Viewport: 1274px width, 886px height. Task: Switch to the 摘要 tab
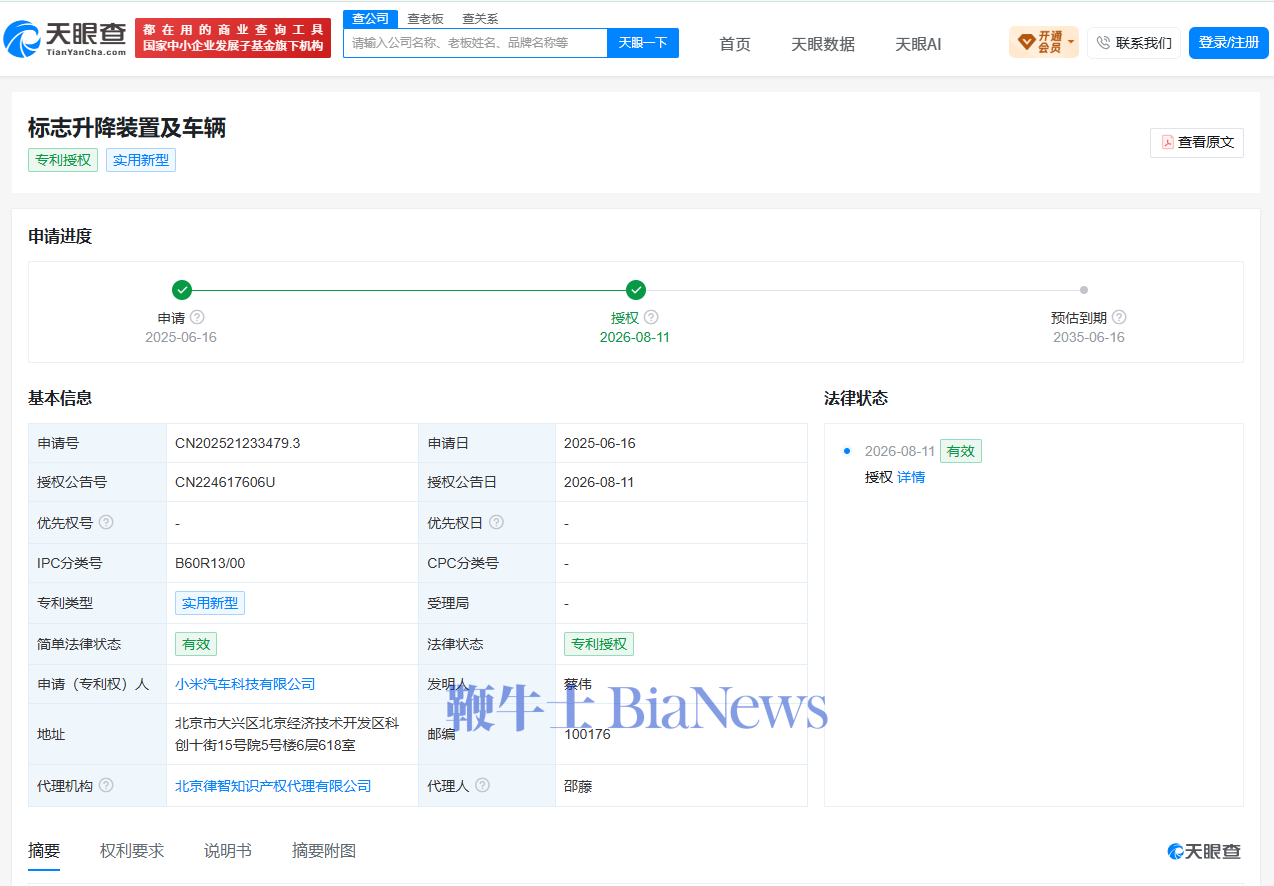pyautogui.click(x=44, y=851)
